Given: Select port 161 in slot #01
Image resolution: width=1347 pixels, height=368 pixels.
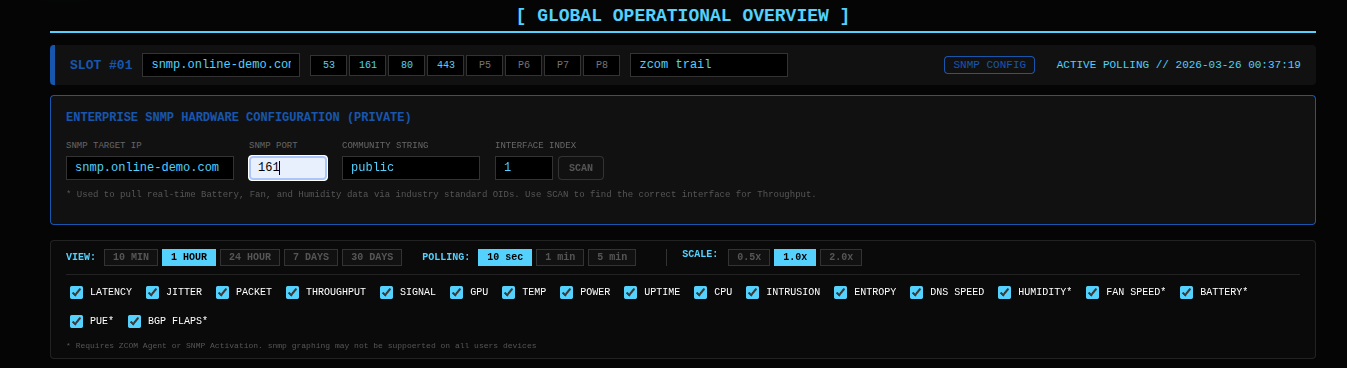Looking at the screenshot, I should point(368,65).
